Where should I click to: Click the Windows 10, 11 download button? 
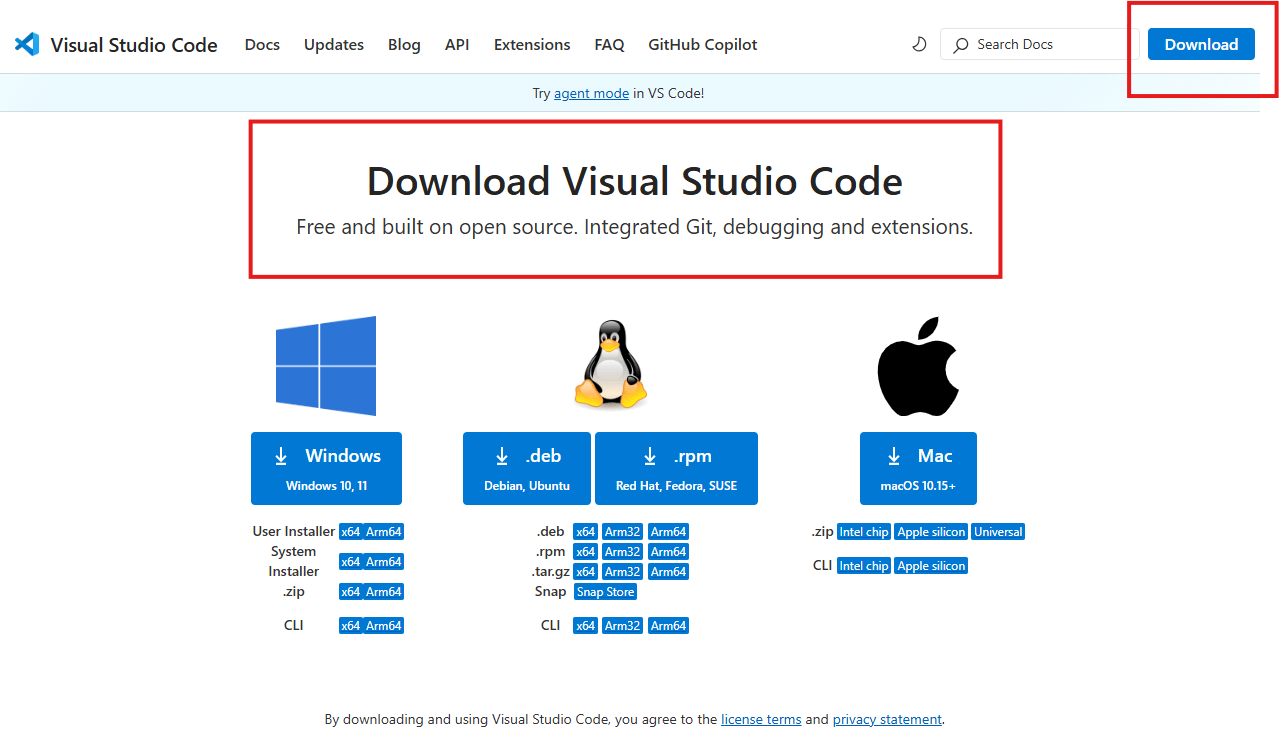[326, 468]
